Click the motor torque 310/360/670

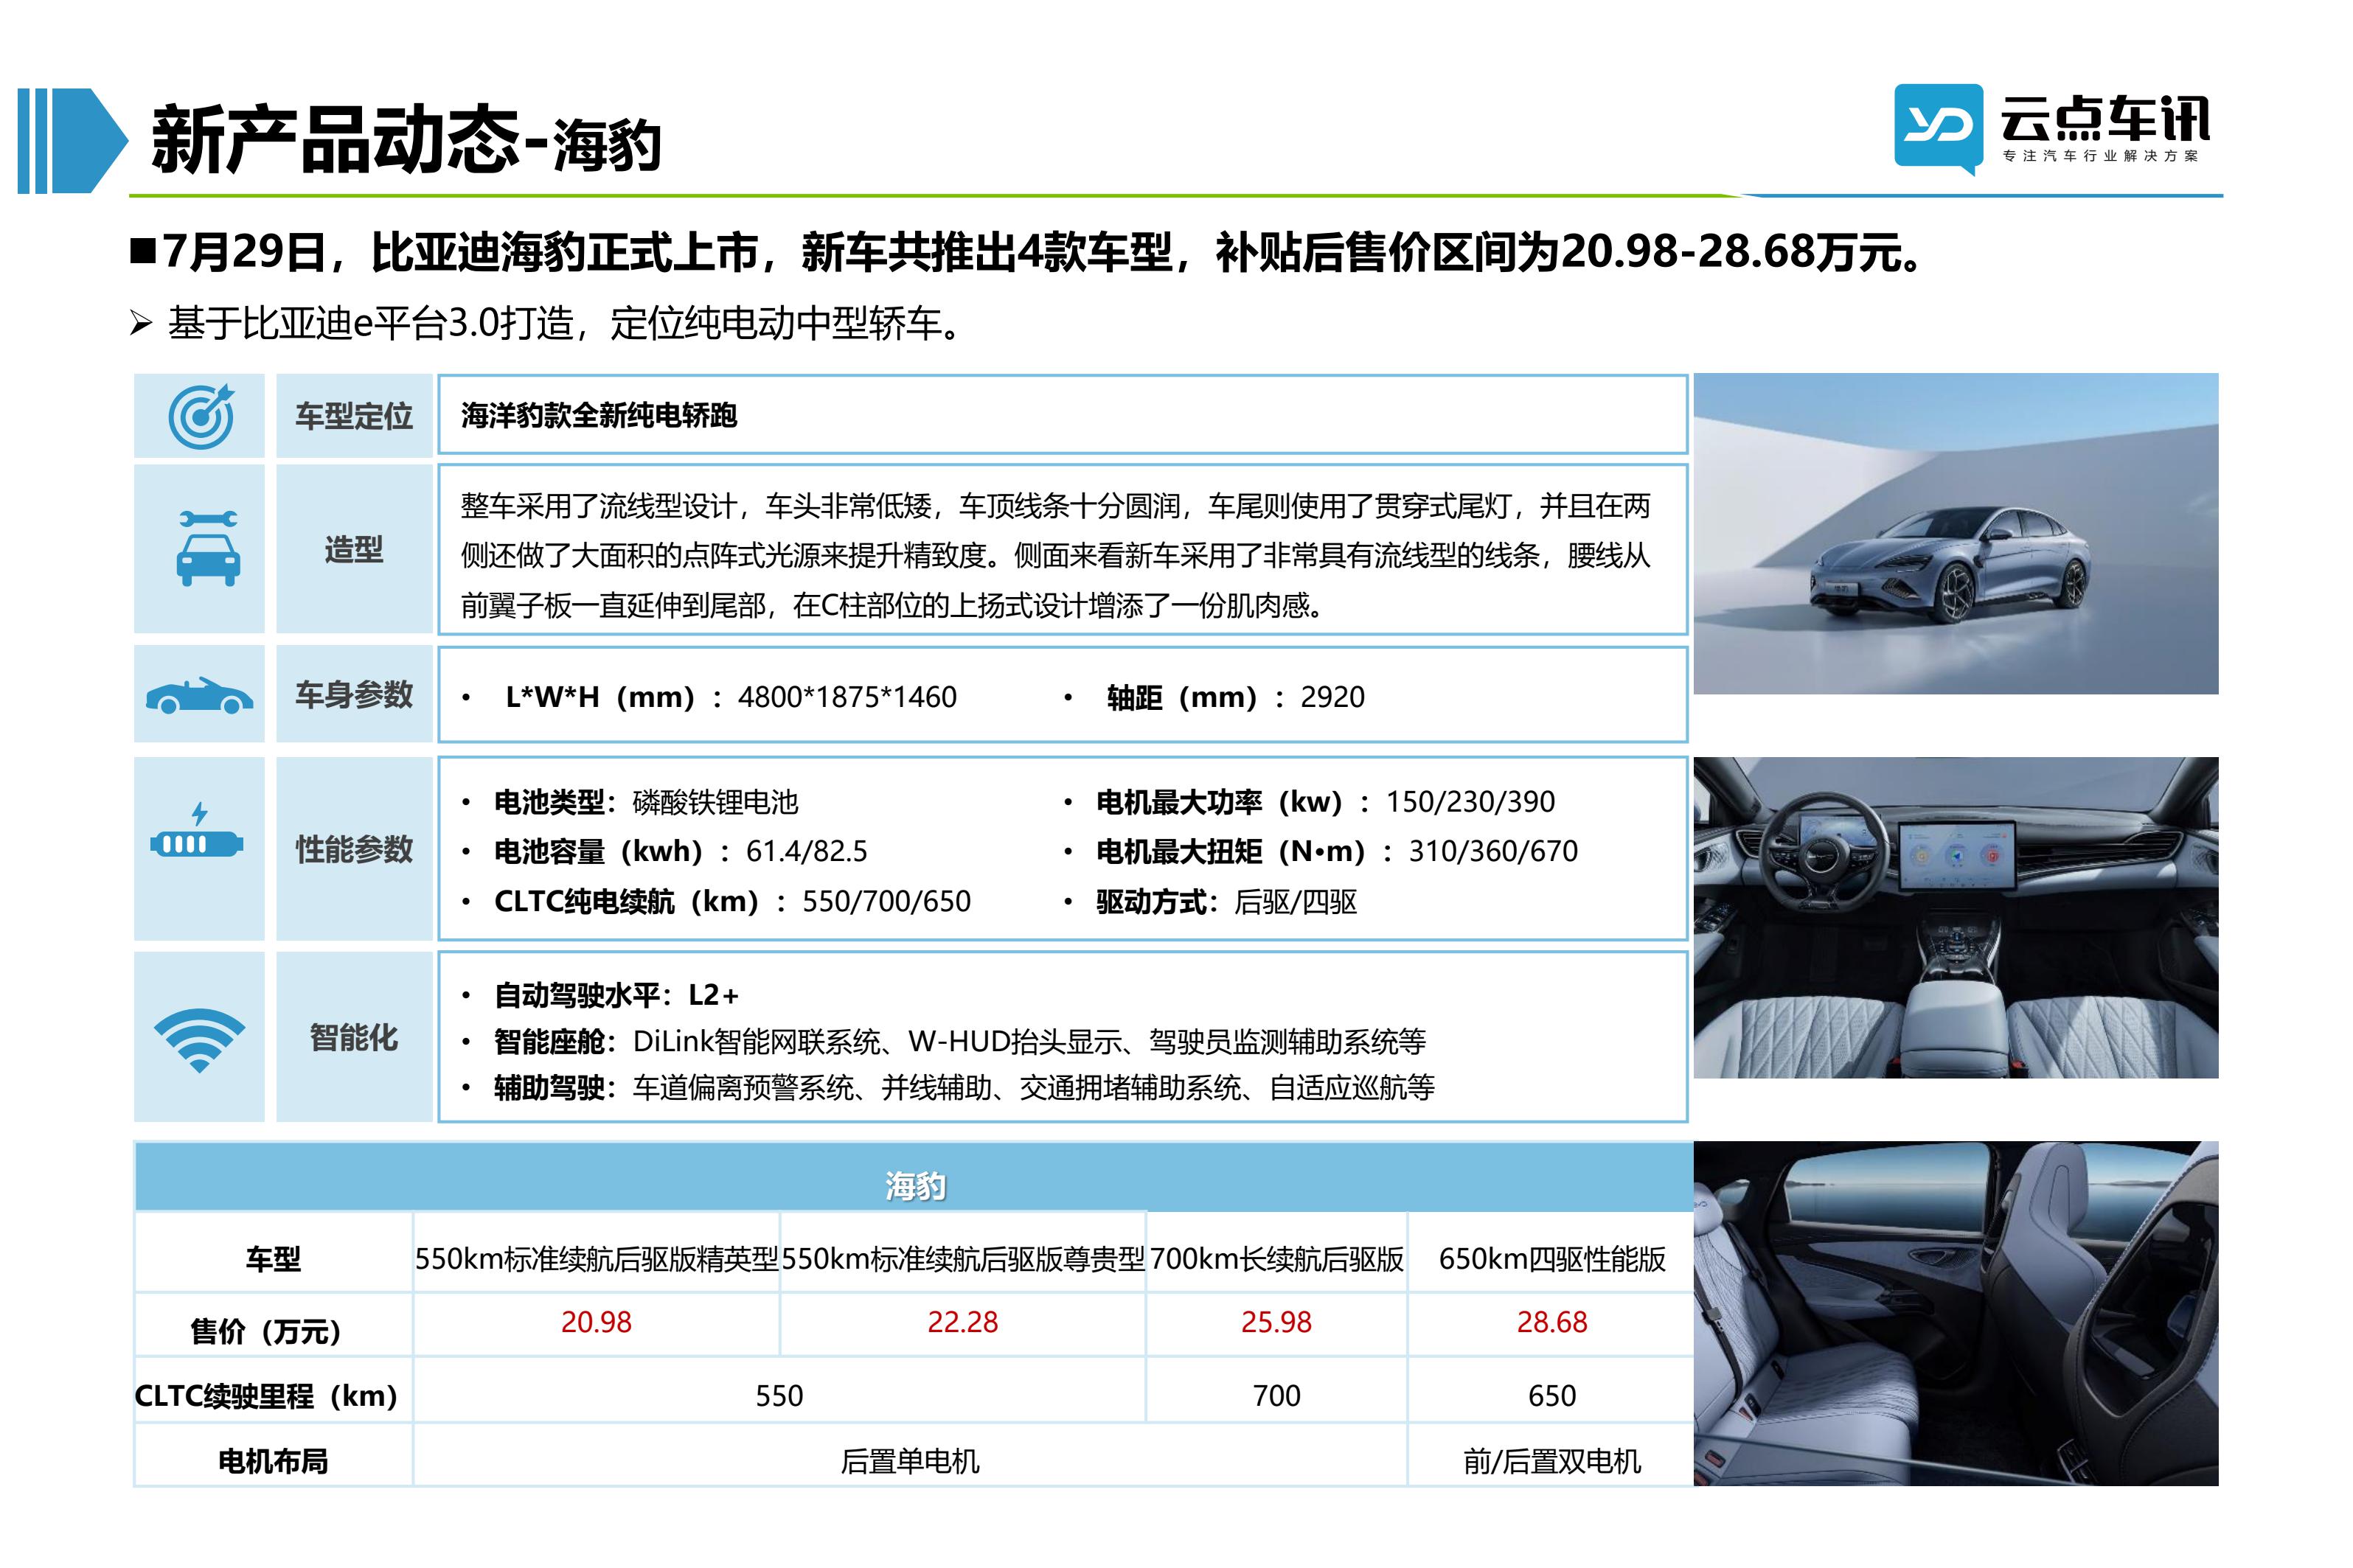[1493, 851]
